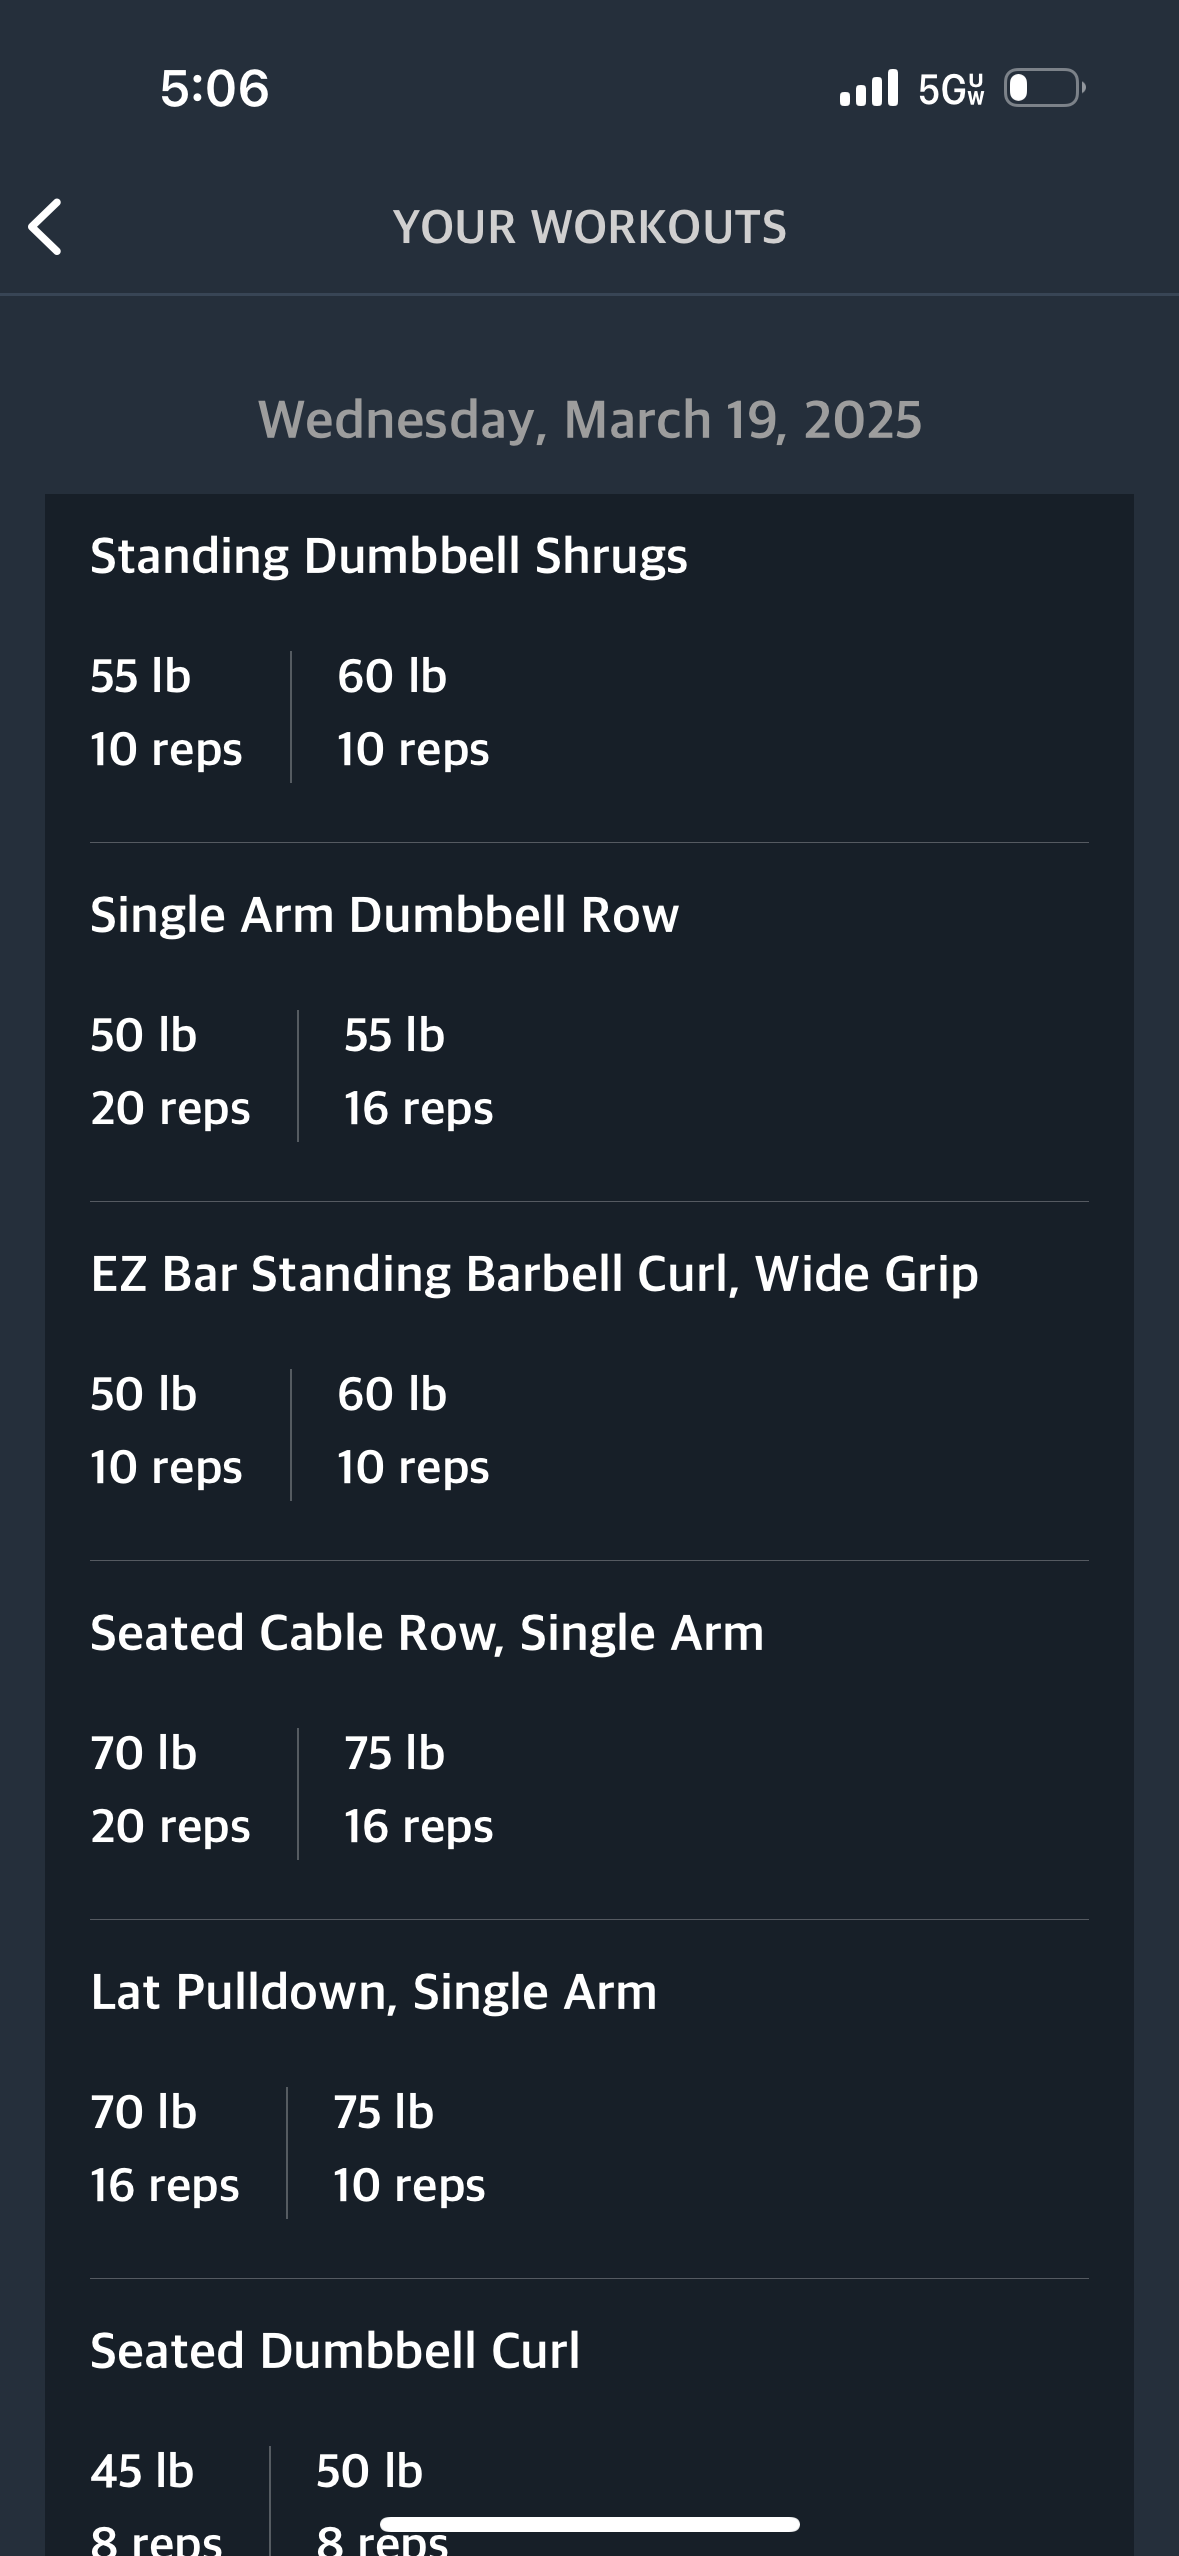Select the 70 lb 16 reps pulldown set
Viewport: 1179px width, 2556px height.
[165, 2149]
